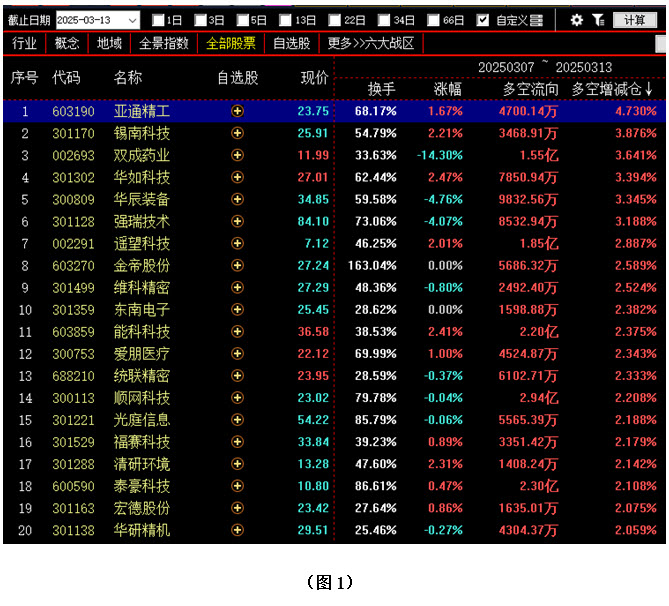Image resolution: width=669 pixels, height=606 pixels.
Task: Enable the 1日 checkbox
Action: [158, 20]
